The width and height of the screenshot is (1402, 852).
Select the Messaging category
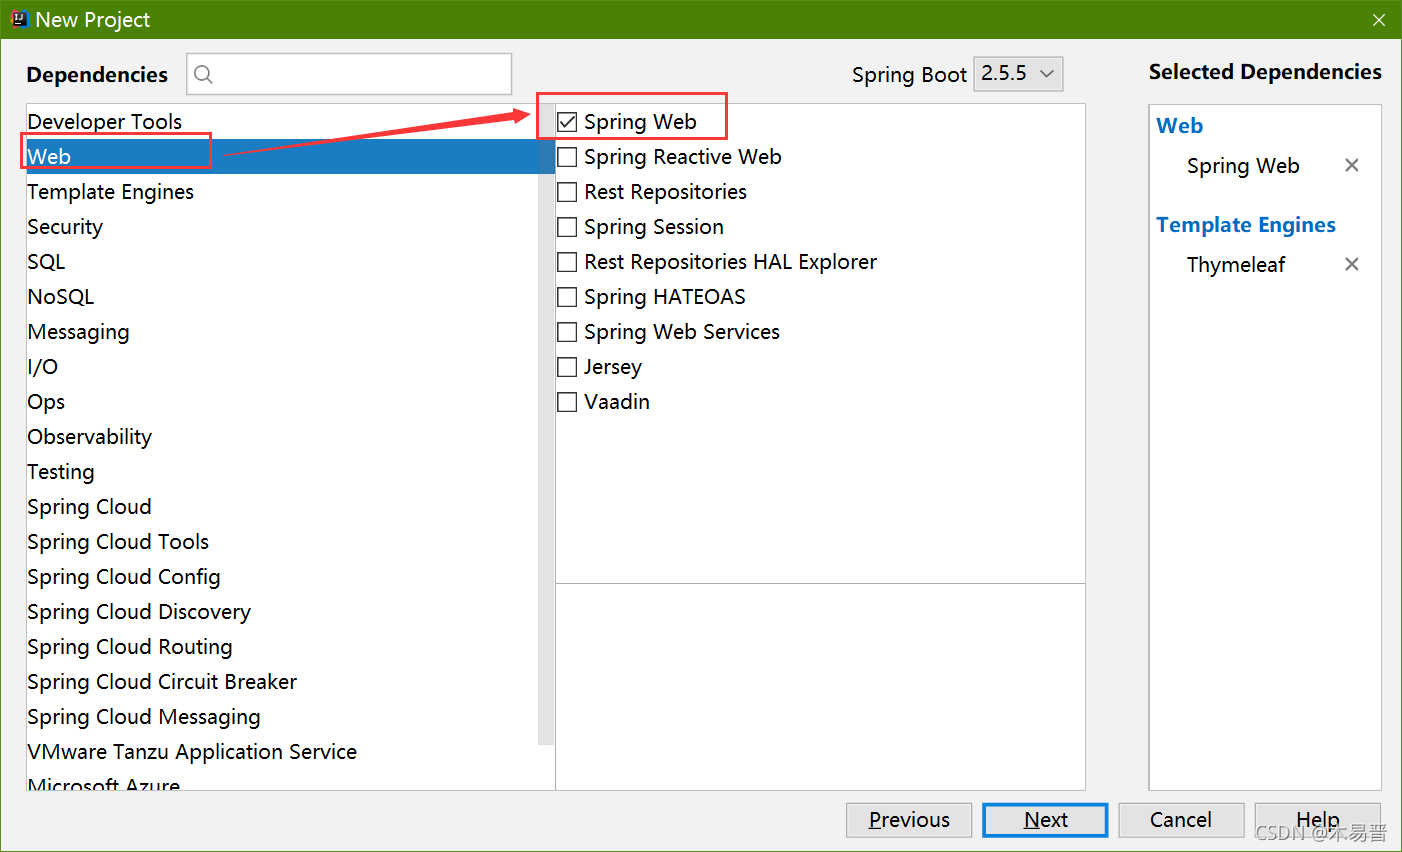point(282,332)
